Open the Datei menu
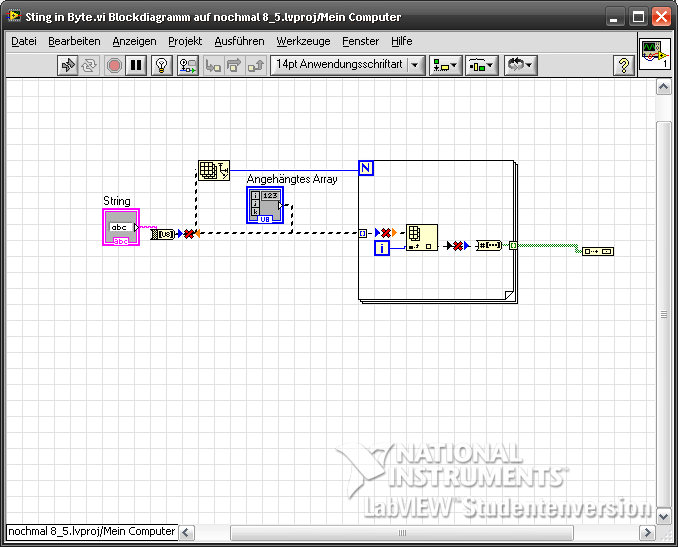Image resolution: width=678 pixels, height=547 pixels. pyautogui.click(x=24, y=41)
